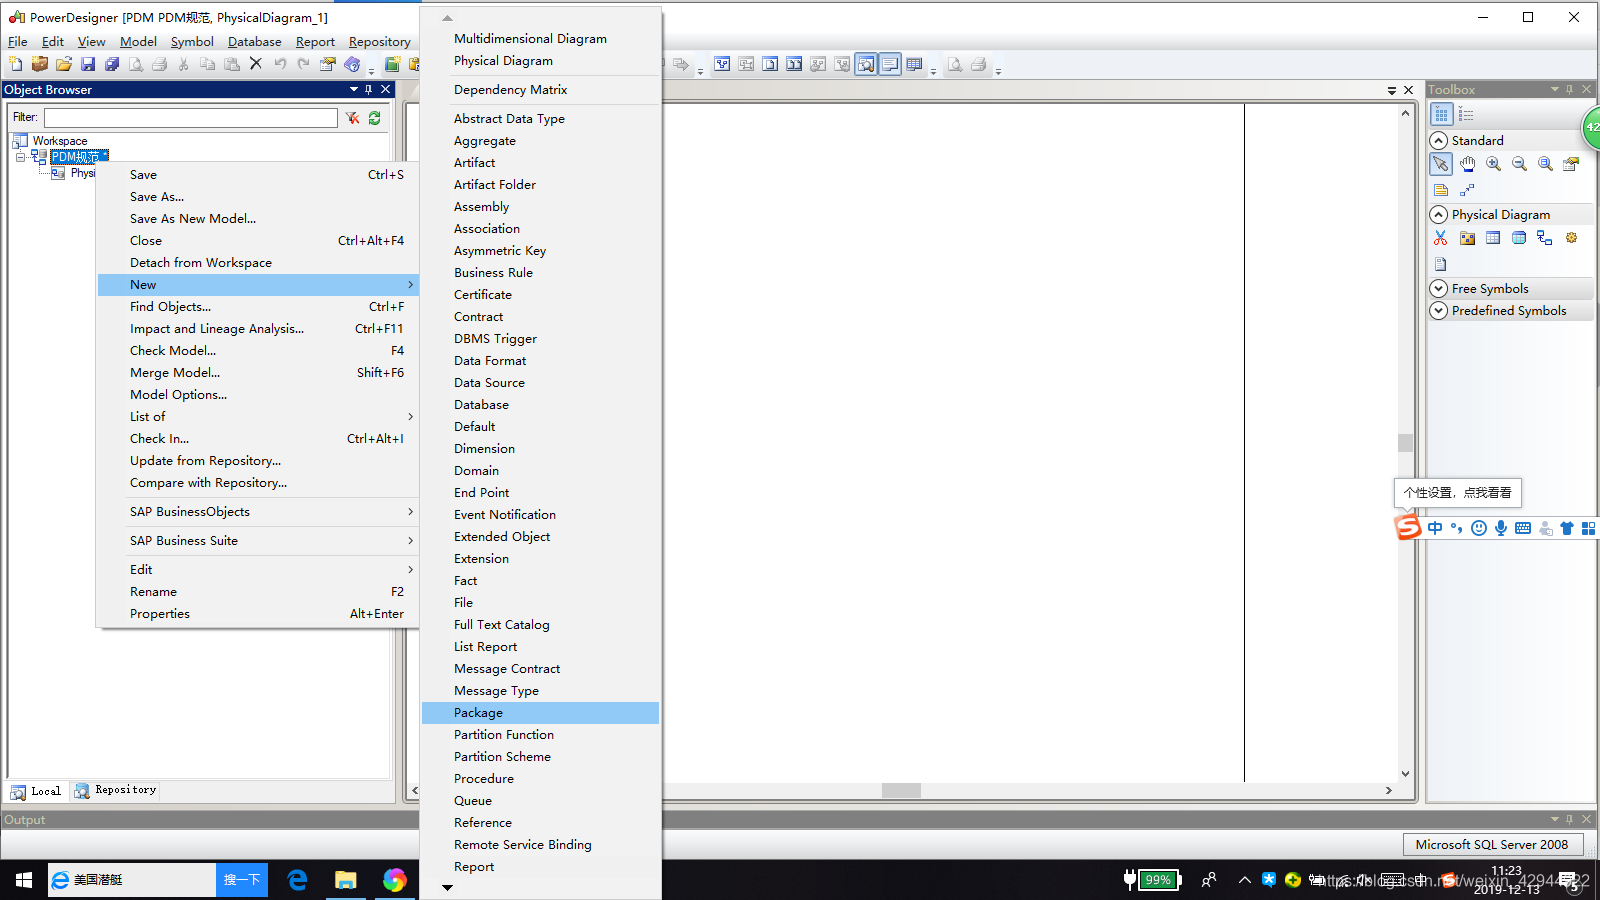Image resolution: width=1600 pixels, height=900 pixels.
Task: Collapse the Physical Diagram toolbox section
Action: click(x=1439, y=214)
